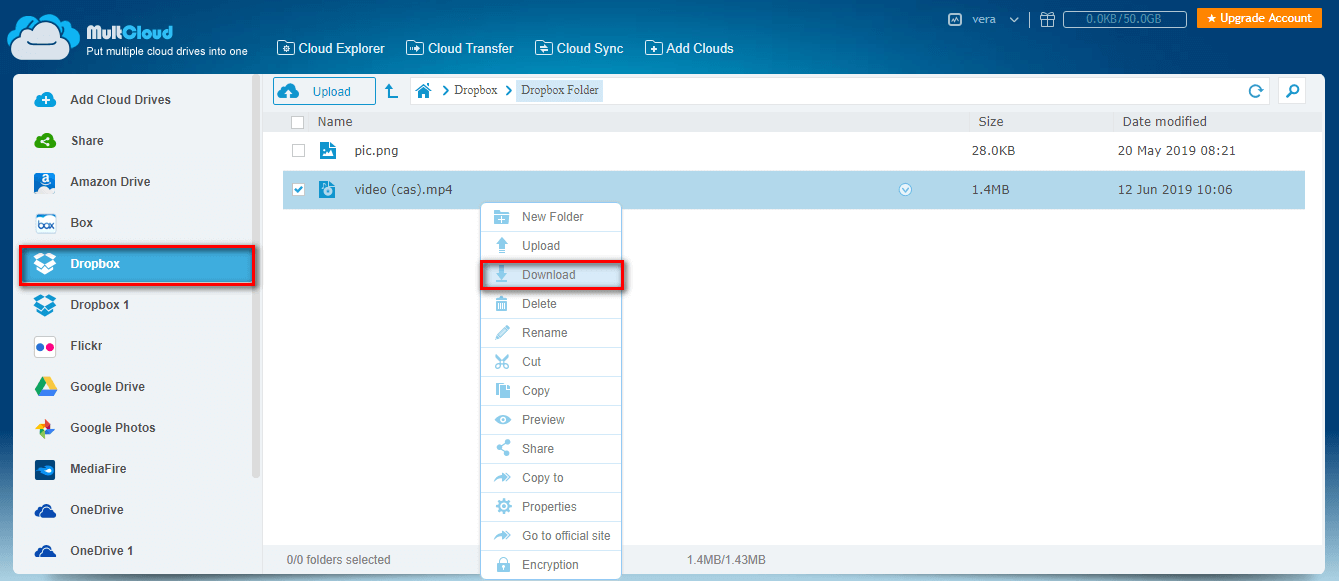Screen dimensions: 1339x581
Task: Click the Upload button in toolbar
Action: pos(324,91)
